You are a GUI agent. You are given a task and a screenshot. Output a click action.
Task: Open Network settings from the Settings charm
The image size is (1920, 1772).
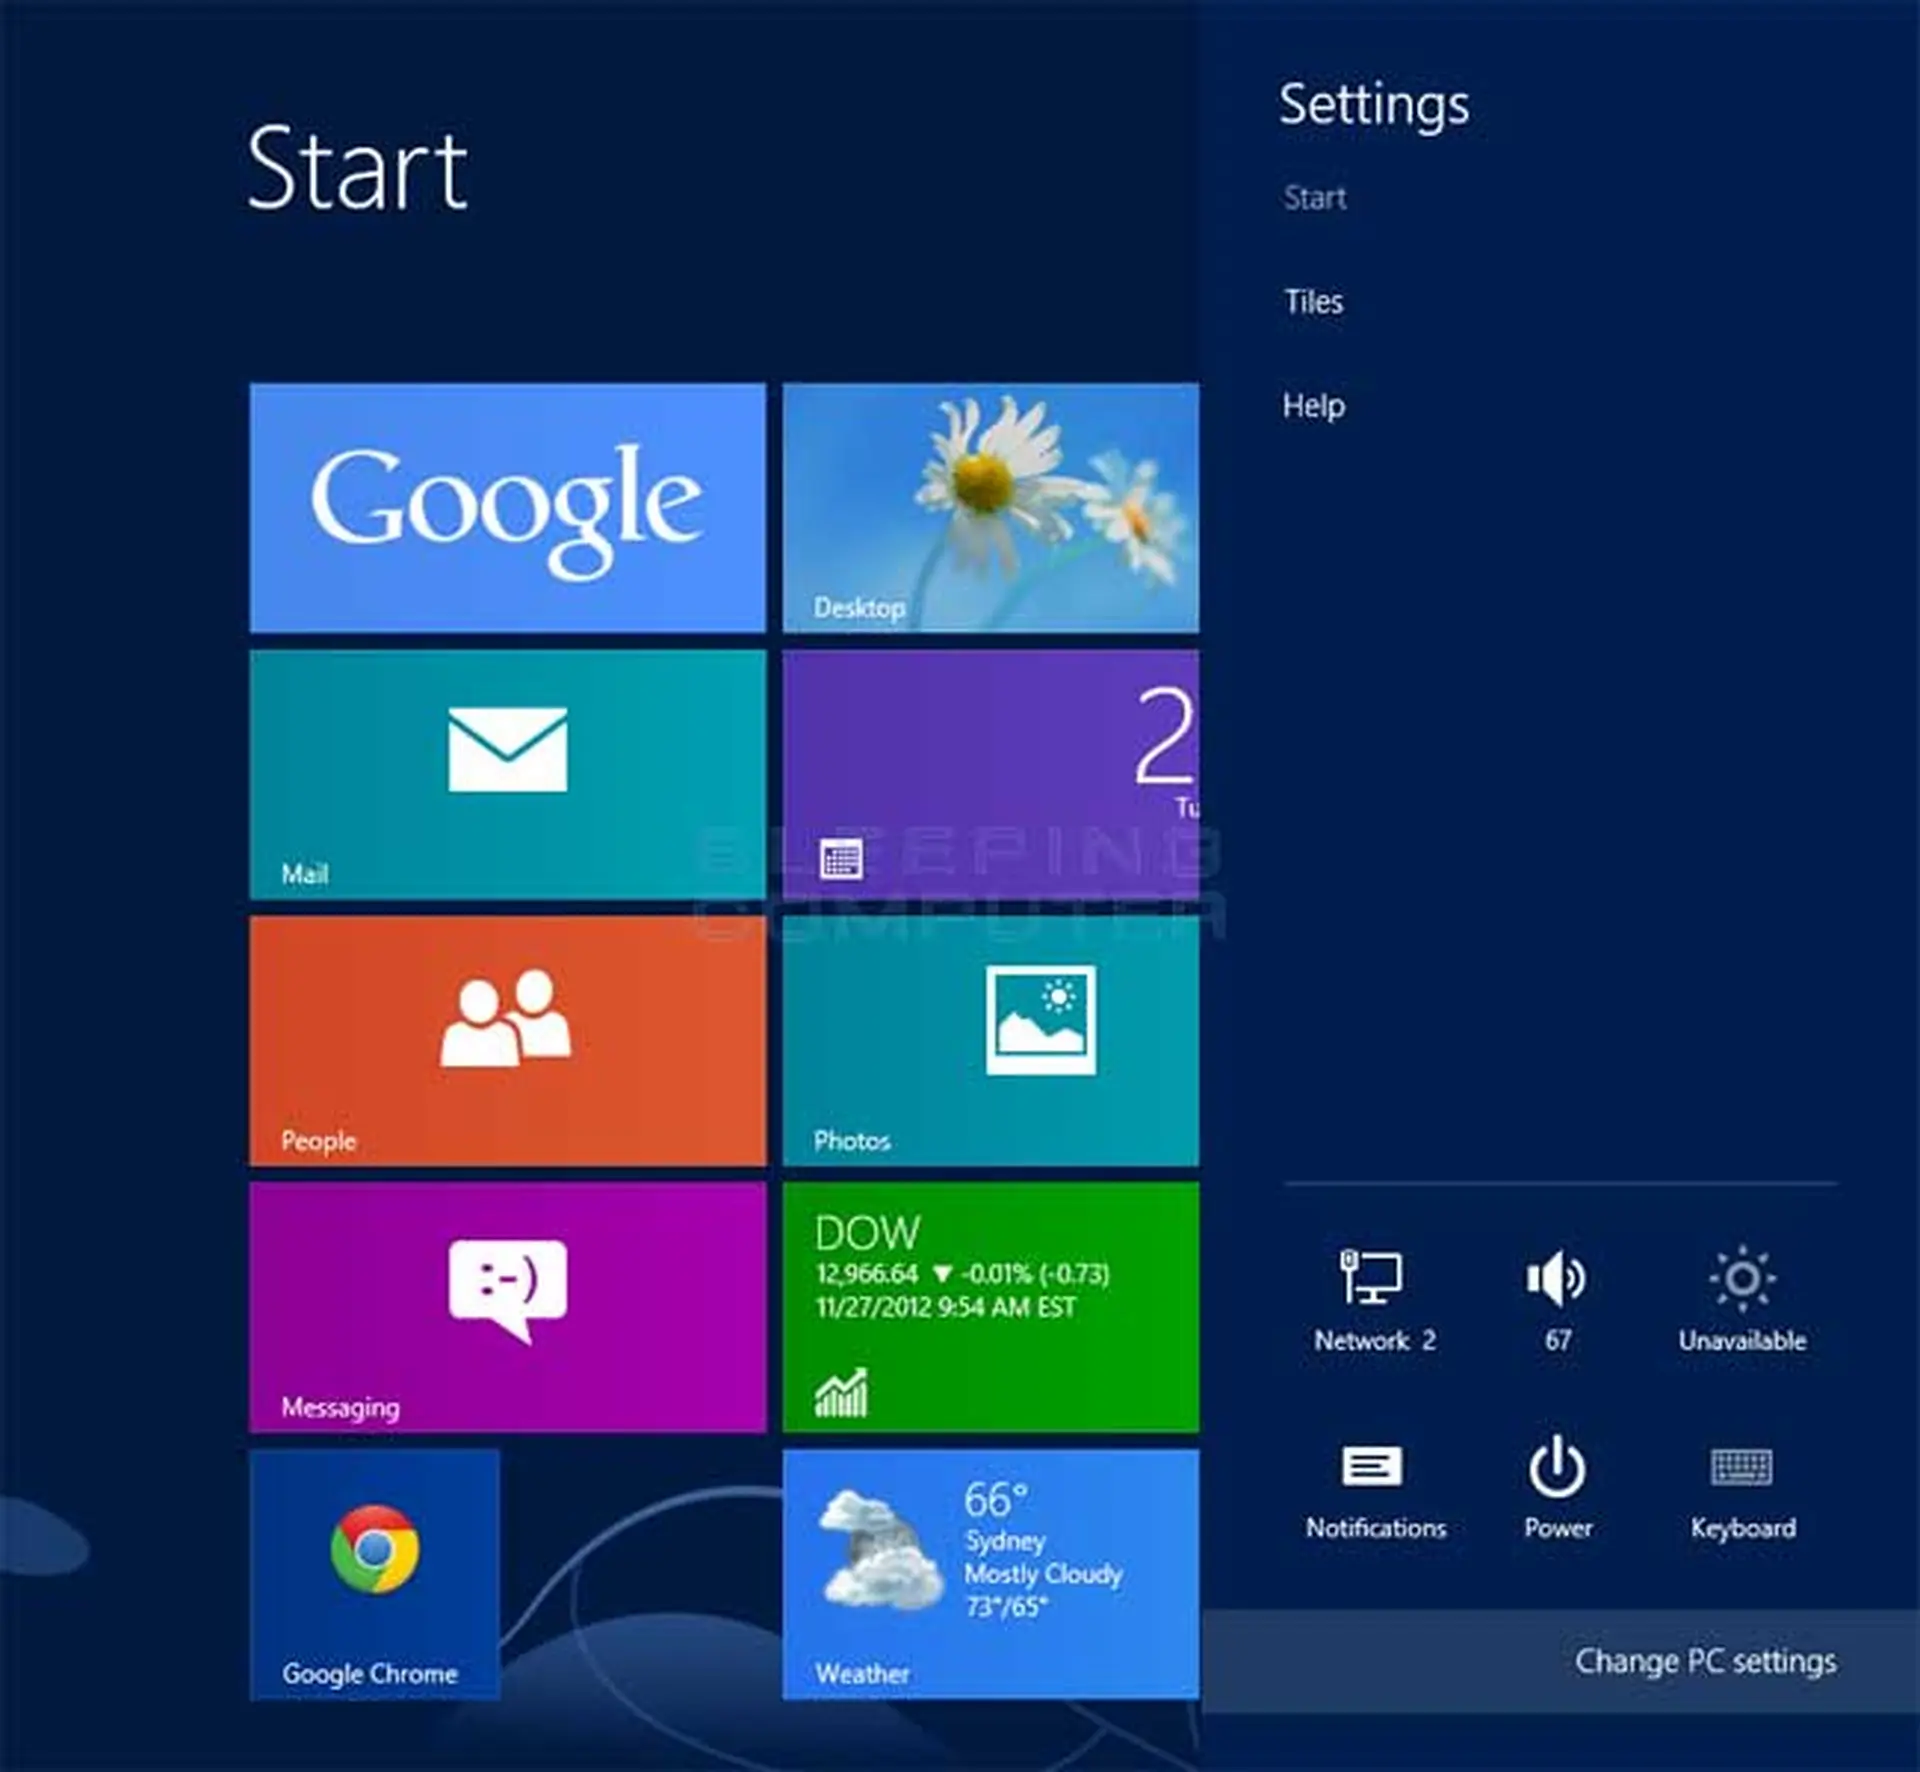tap(1374, 1290)
